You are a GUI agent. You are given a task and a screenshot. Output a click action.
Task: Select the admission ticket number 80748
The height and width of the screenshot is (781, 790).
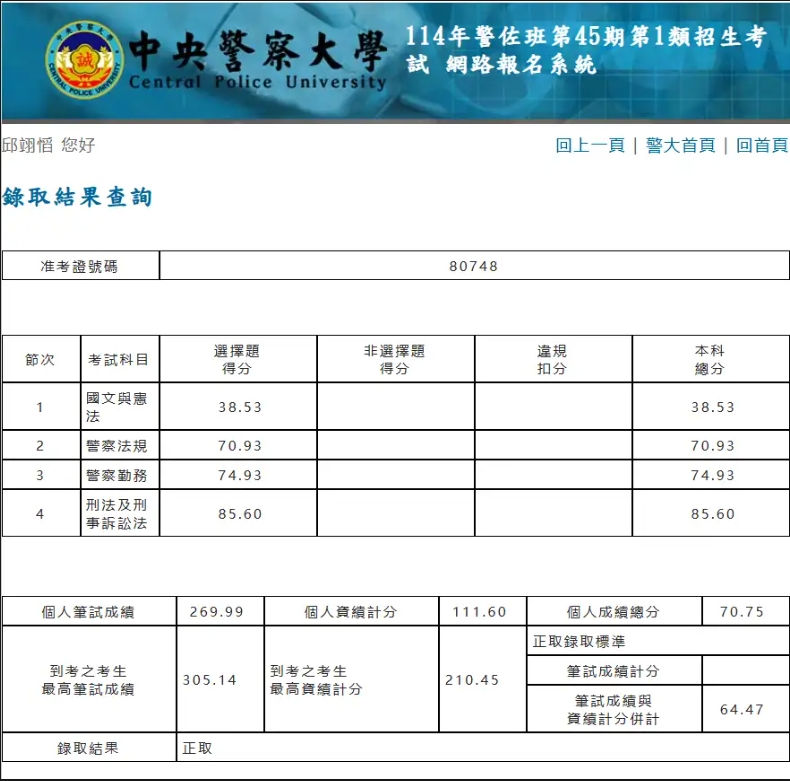pos(474,266)
